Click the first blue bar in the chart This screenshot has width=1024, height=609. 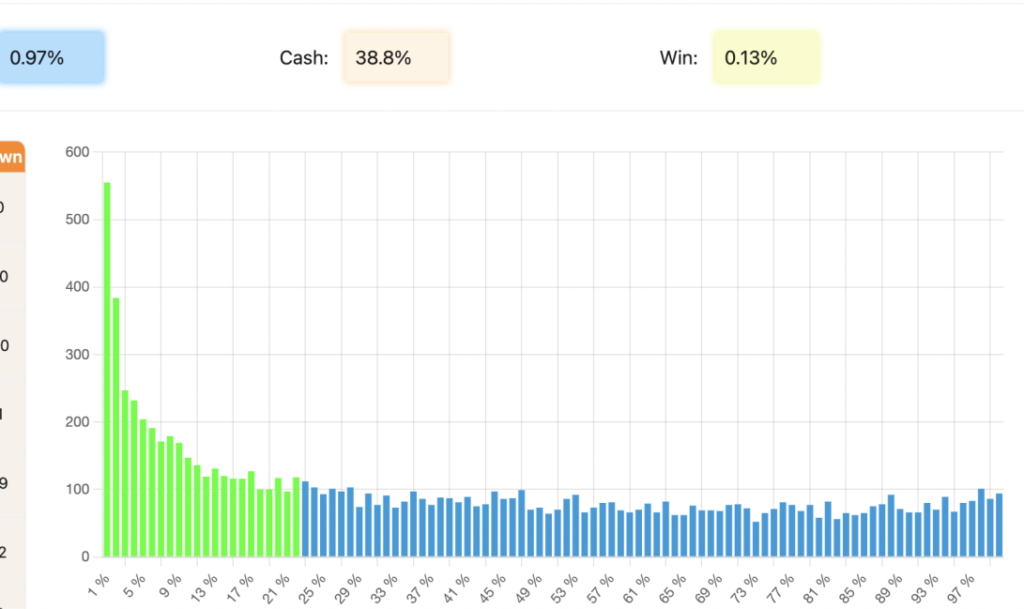[x=305, y=519]
